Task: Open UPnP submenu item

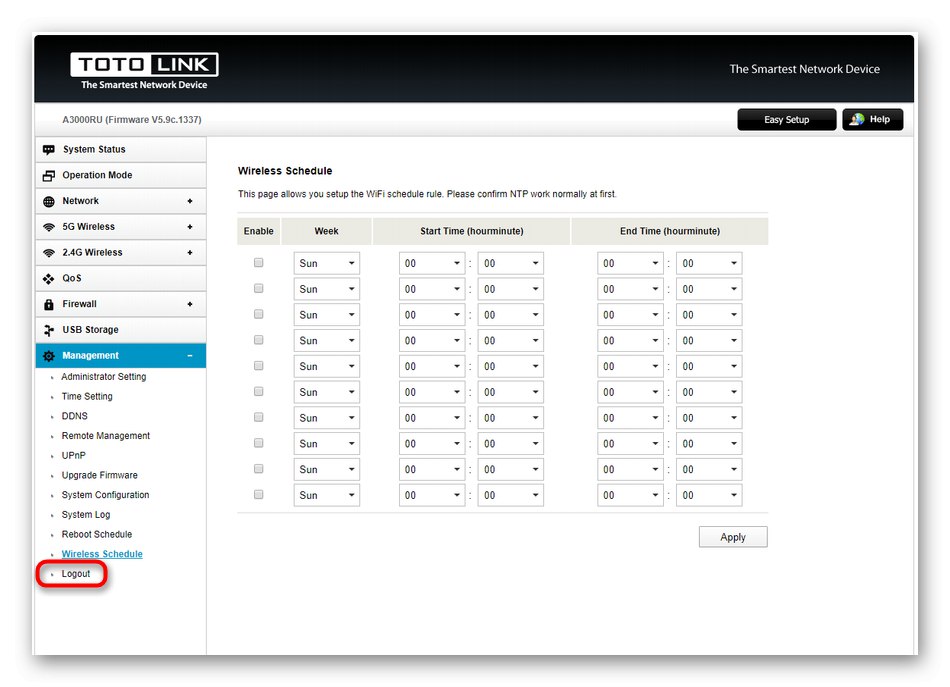Action: [x=73, y=456]
